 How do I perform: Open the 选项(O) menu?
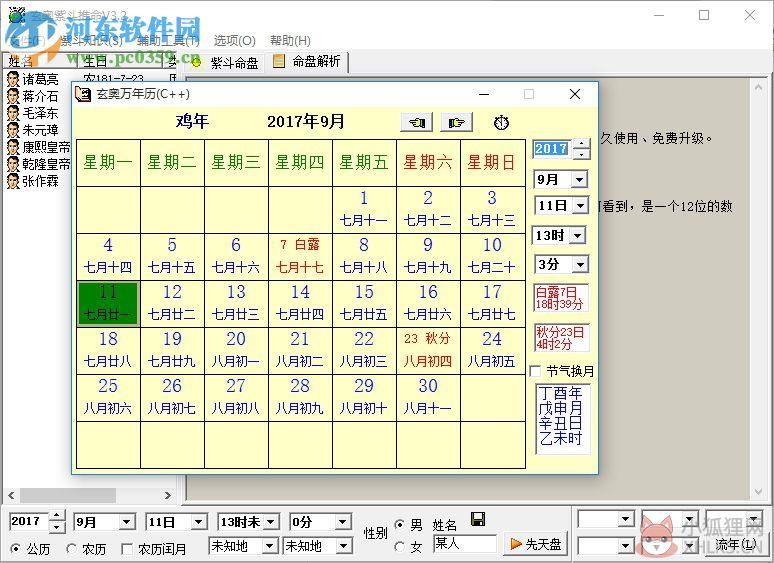click(234, 40)
